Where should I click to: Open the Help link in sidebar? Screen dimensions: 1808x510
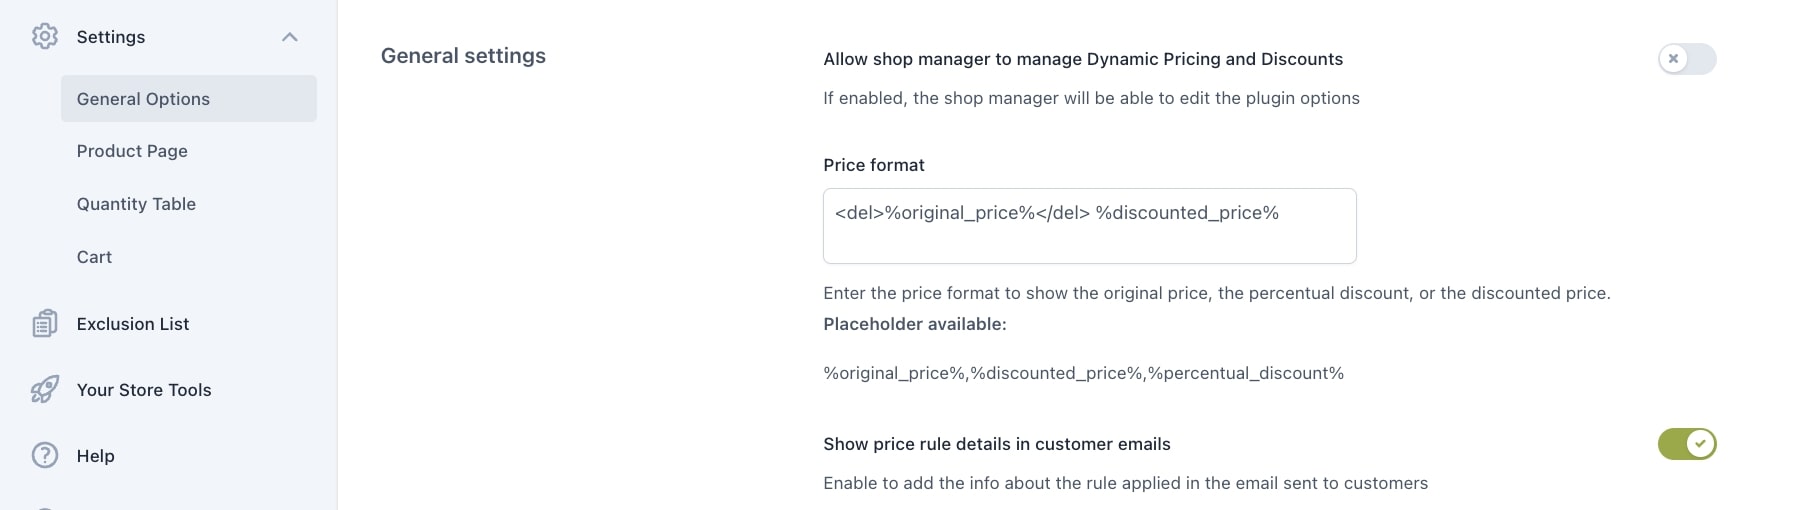point(96,456)
